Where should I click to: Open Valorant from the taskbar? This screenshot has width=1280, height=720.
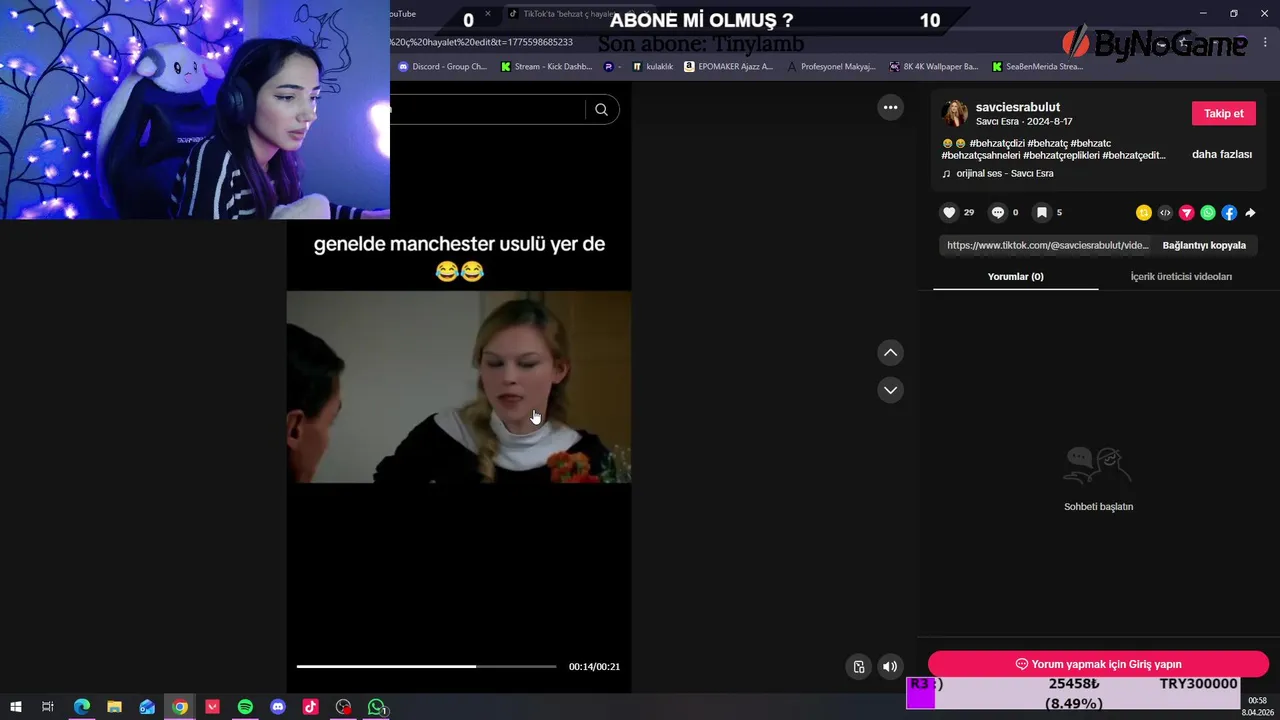pos(212,707)
